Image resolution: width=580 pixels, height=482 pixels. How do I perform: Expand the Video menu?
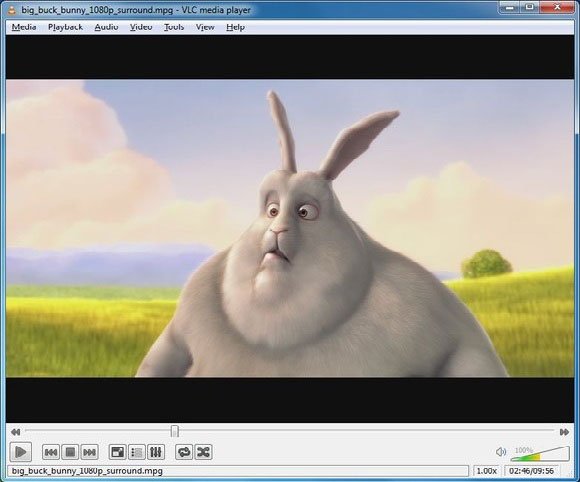(141, 27)
